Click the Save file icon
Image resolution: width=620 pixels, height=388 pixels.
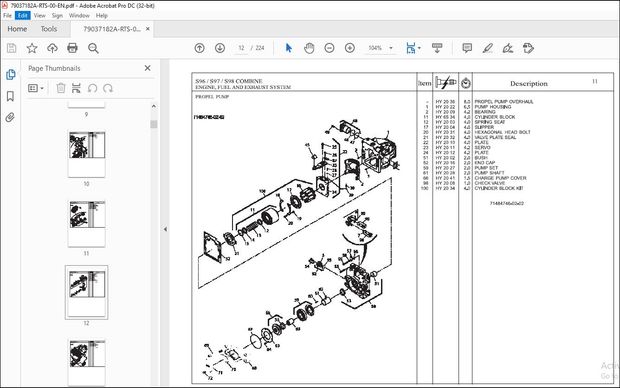click(x=11, y=48)
